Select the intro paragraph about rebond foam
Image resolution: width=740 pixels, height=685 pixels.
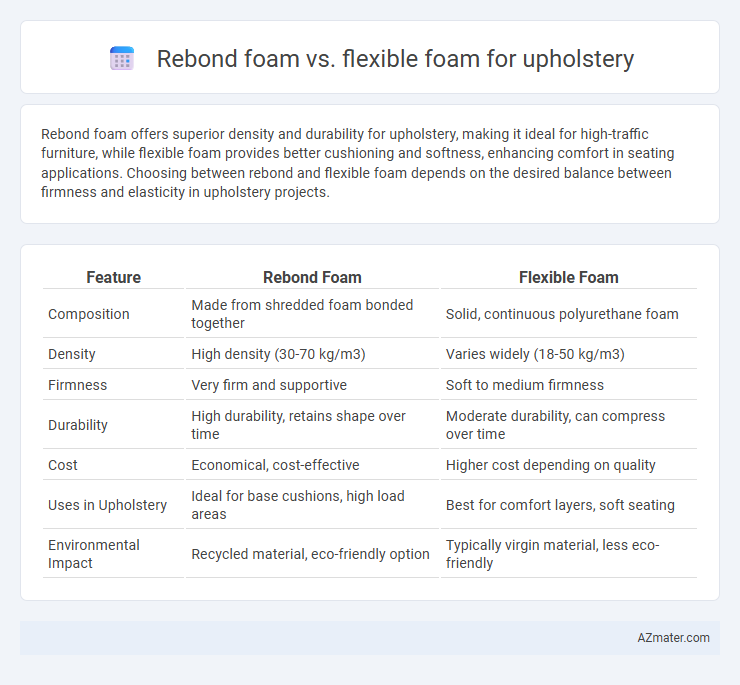[x=358, y=163]
